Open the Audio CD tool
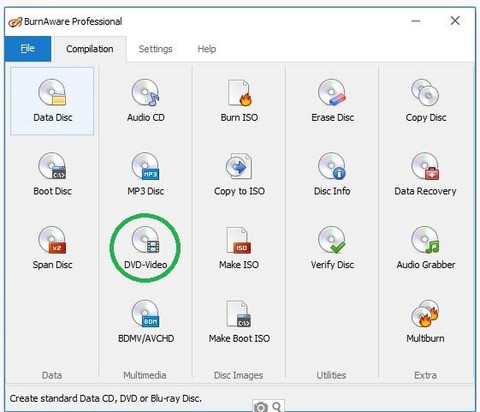Image resolution: width=480 pixels, height=412 pixels. tap(146, 101)
